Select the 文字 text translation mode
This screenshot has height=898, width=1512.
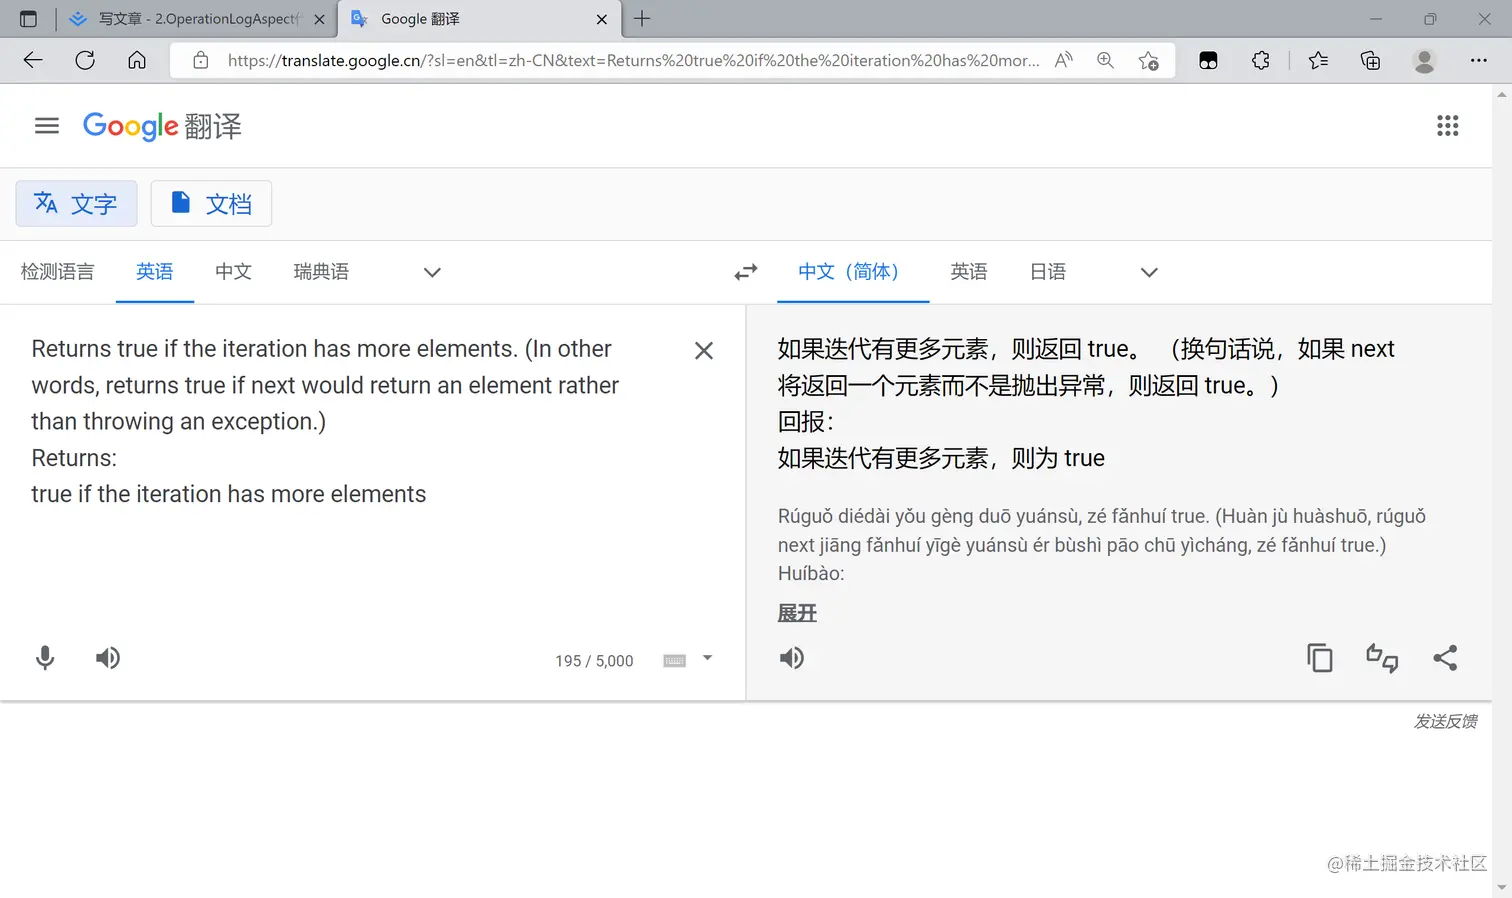[x=76, y=204]
